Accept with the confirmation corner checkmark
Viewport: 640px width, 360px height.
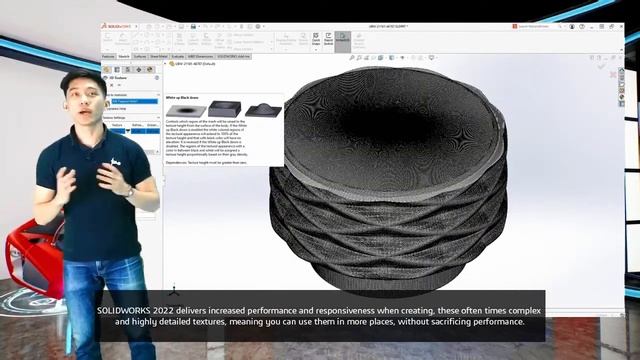click(x=602, y=66)
